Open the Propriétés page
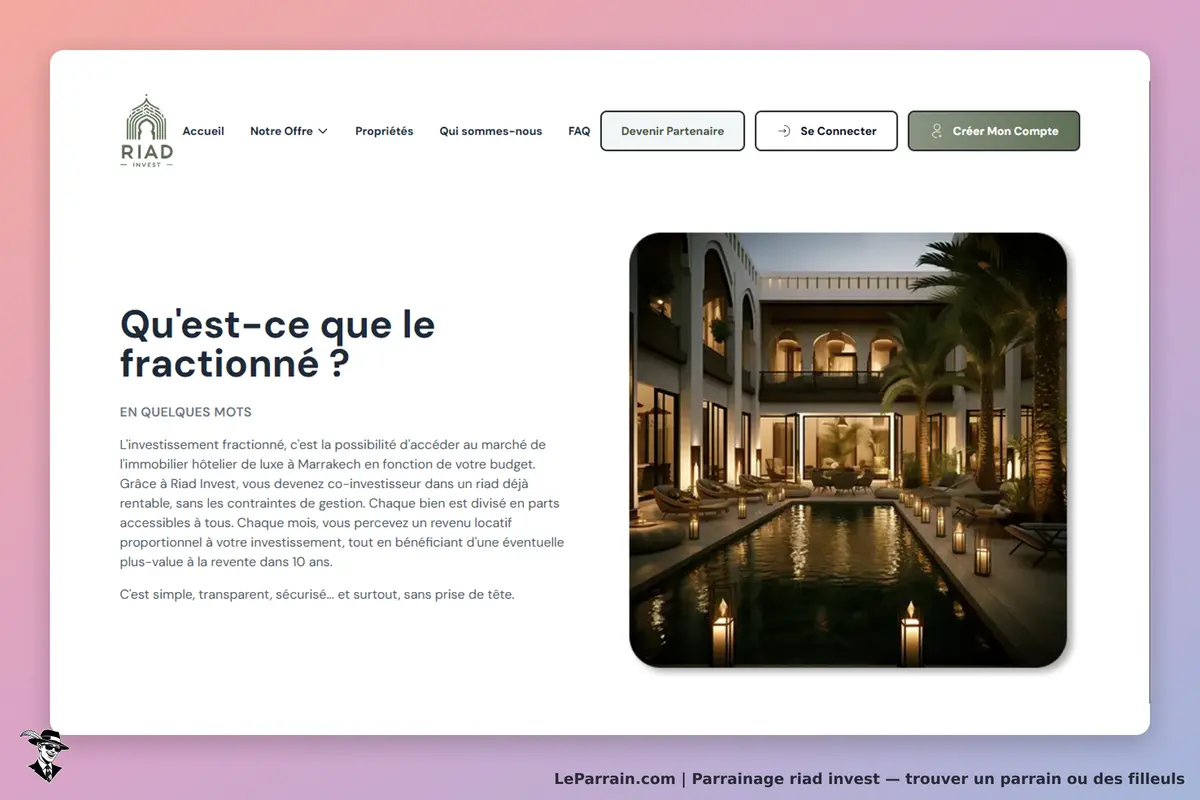This screenshot has width=1200, height=800. click(x=384, y=131)
